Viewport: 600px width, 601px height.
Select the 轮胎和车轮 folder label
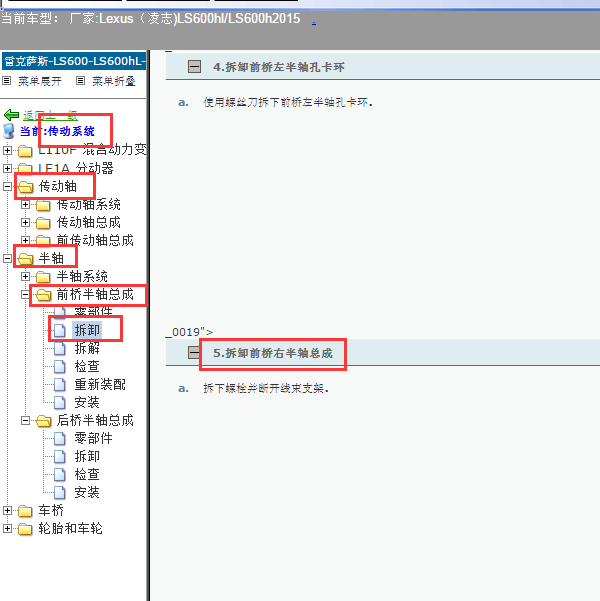pos(71,529)
